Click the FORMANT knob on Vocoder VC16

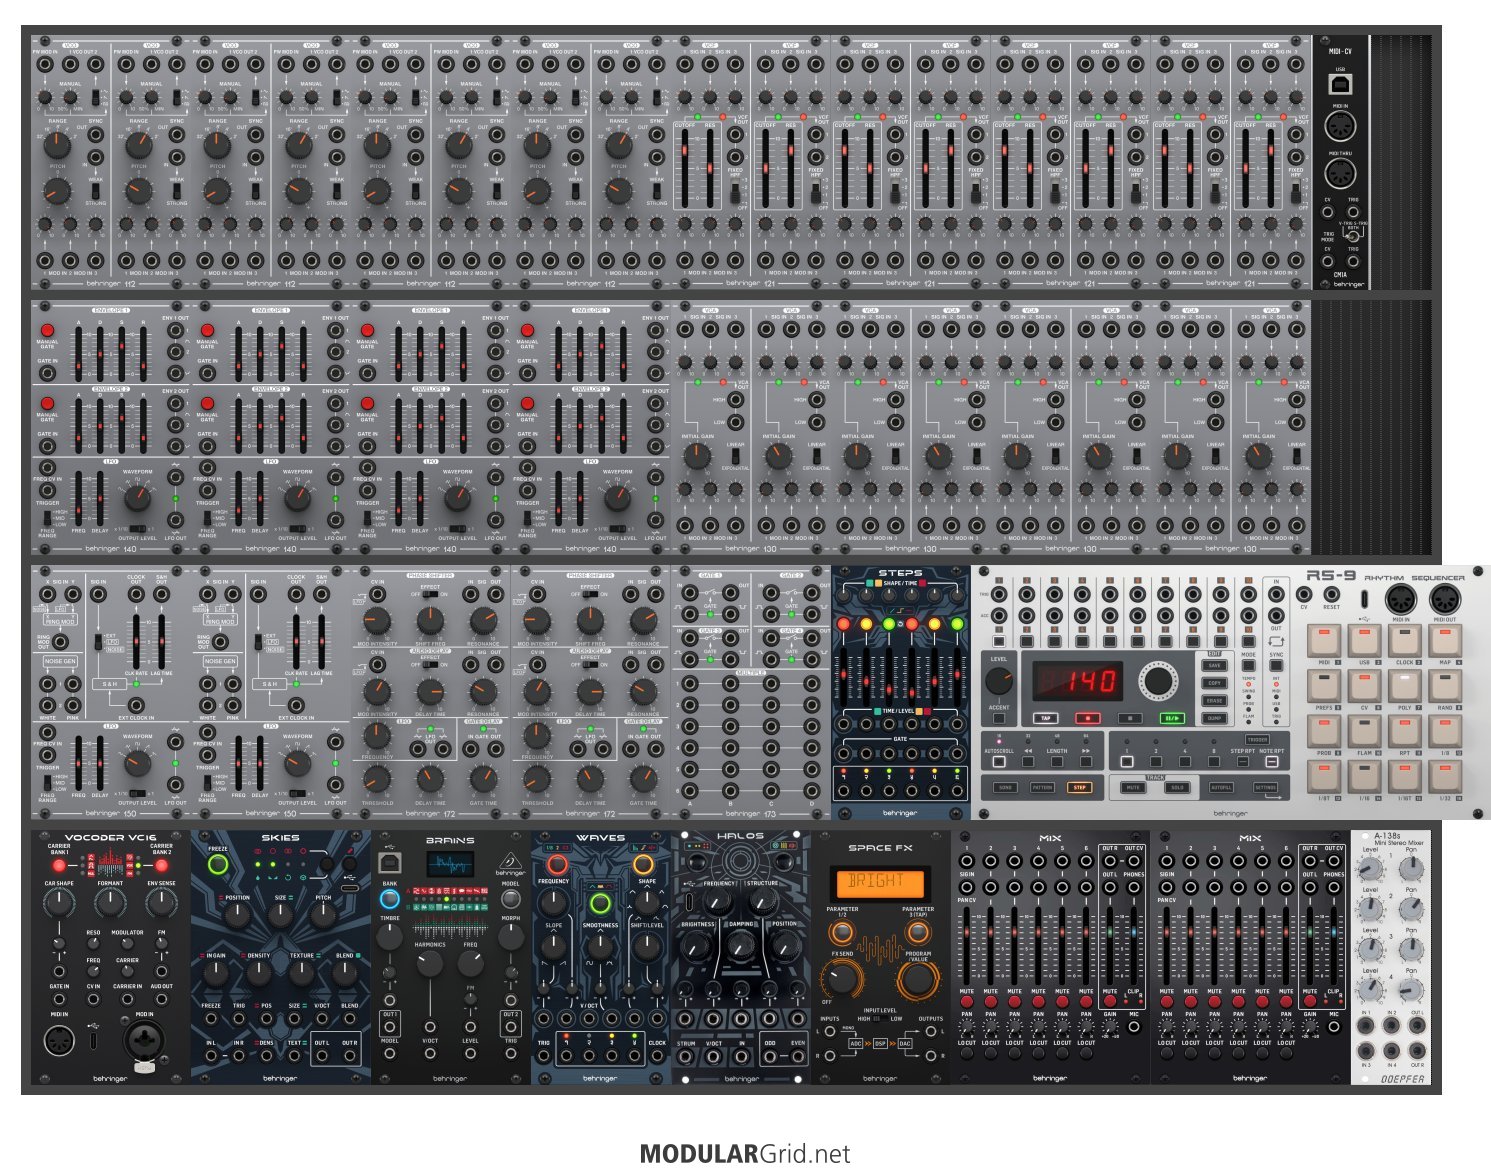(x=110, y=903)
